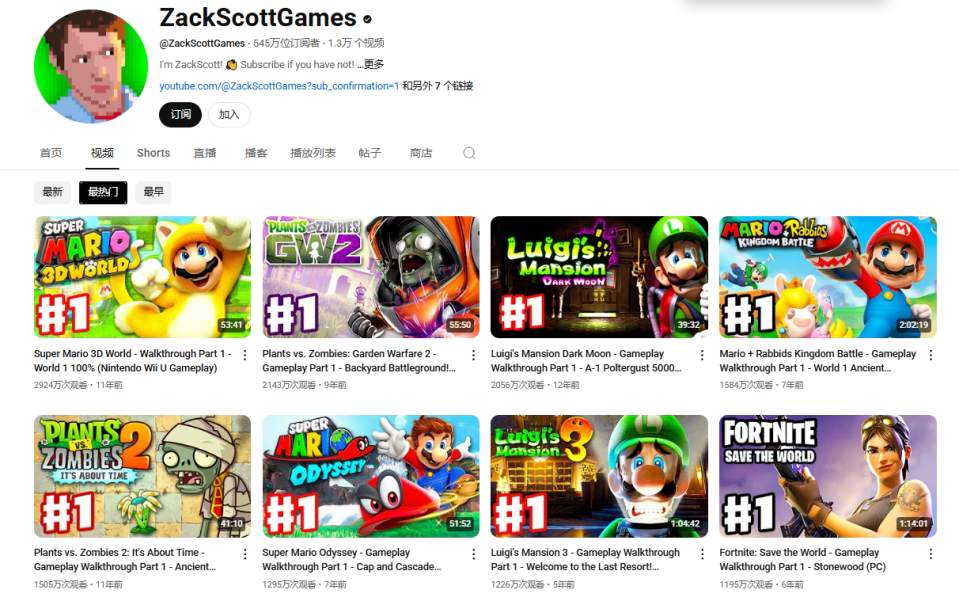Click the search icon in channel tabs
The height and width of the screenshot is (605, 959).
point(469,153)
